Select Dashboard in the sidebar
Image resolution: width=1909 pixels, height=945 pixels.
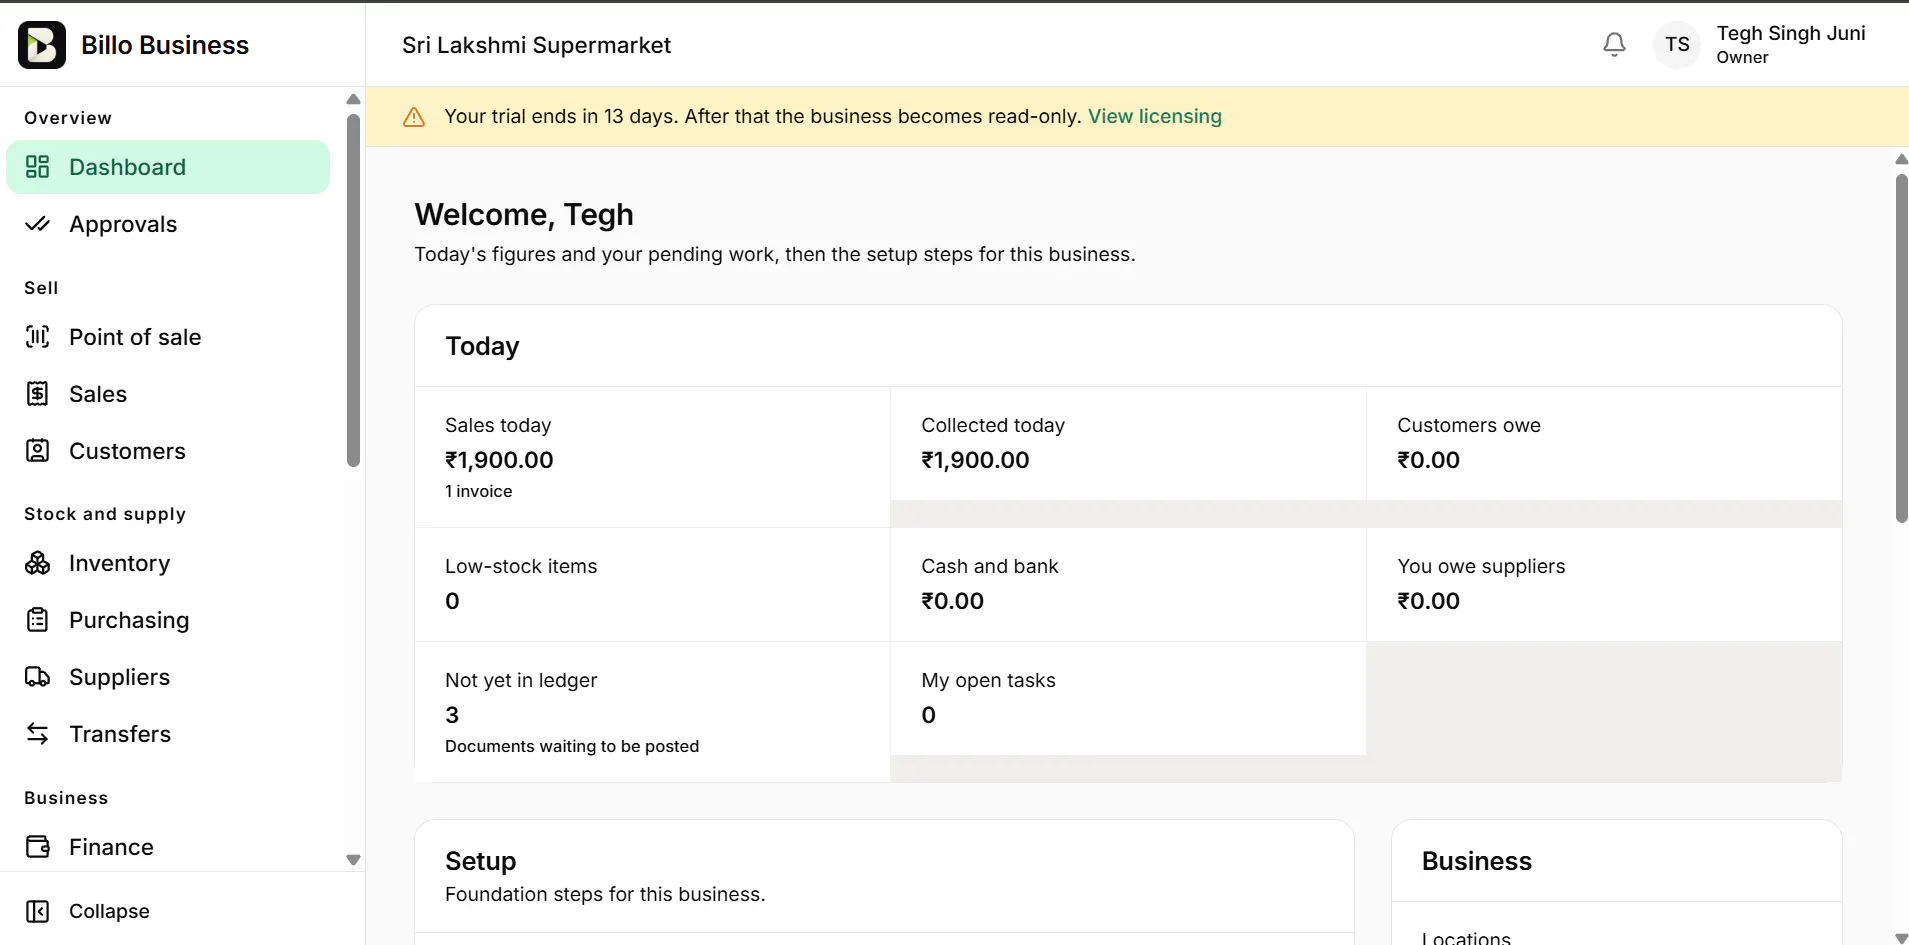pos(168,167)
